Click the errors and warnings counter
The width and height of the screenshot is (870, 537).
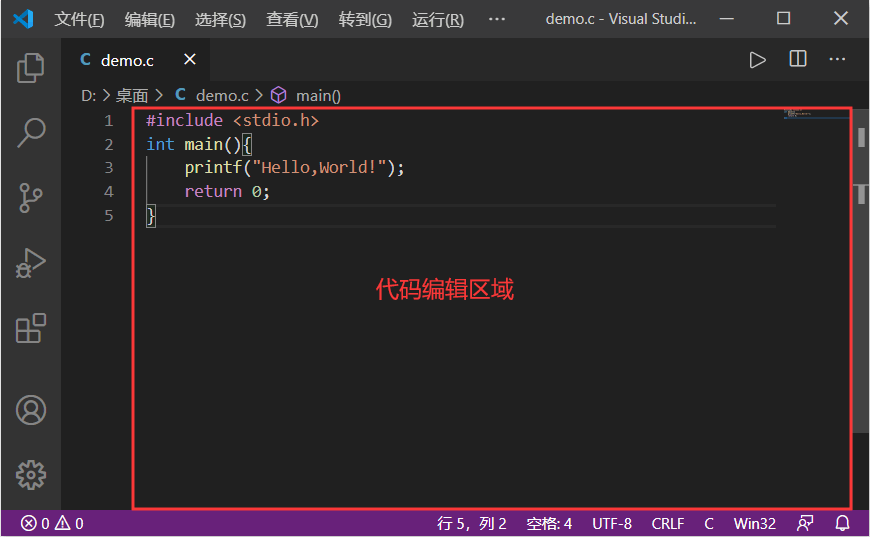click(x=52, y=523)
